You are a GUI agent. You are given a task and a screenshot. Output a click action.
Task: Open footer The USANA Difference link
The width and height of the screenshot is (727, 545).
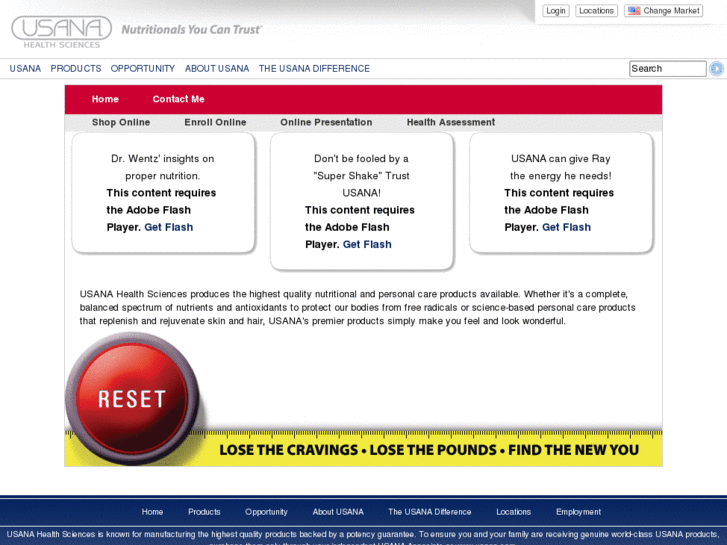tap(430, 512)
